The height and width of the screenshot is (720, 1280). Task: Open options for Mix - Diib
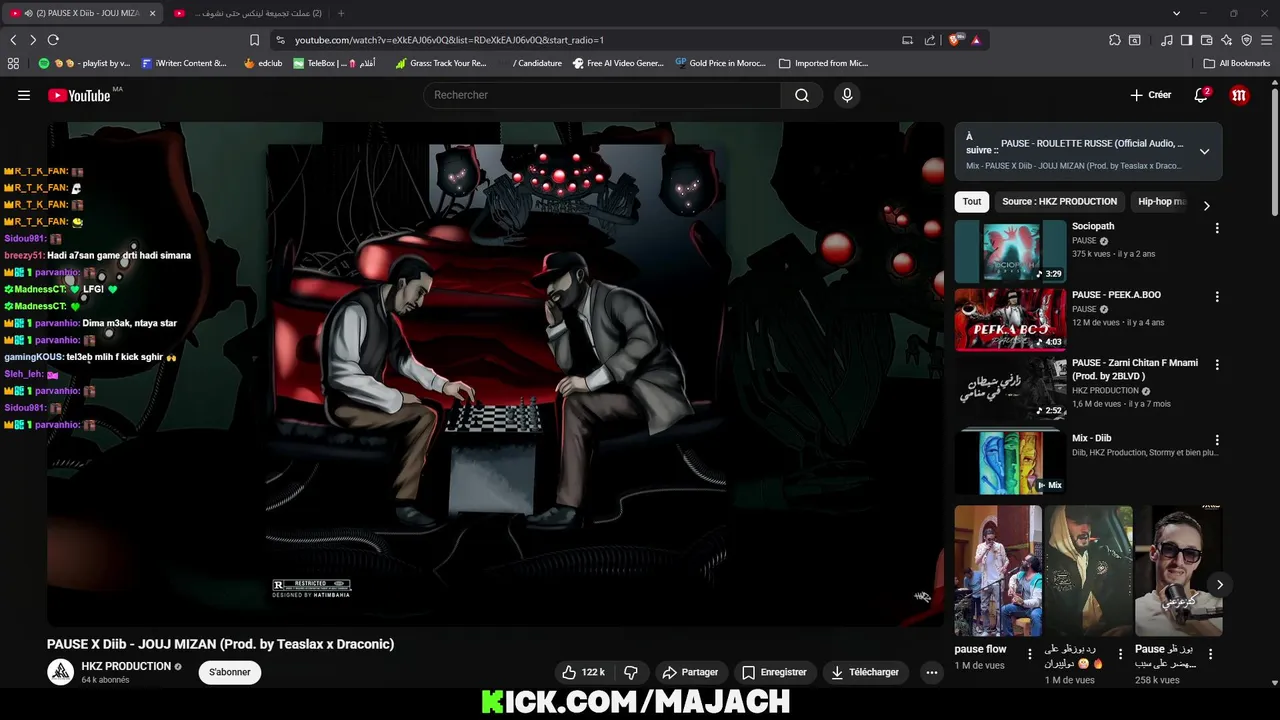[1217, 440]
